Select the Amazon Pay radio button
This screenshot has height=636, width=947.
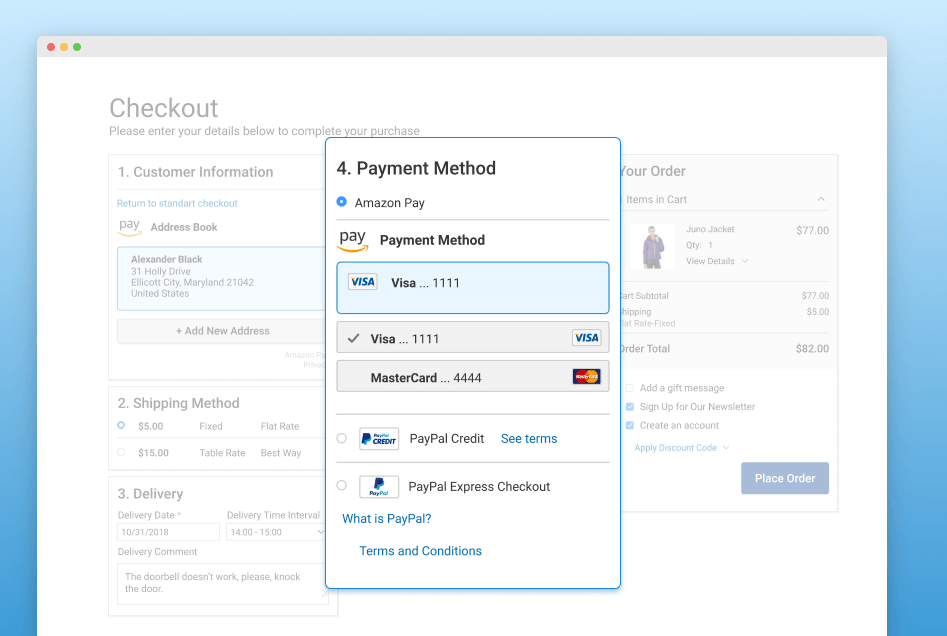342,202
